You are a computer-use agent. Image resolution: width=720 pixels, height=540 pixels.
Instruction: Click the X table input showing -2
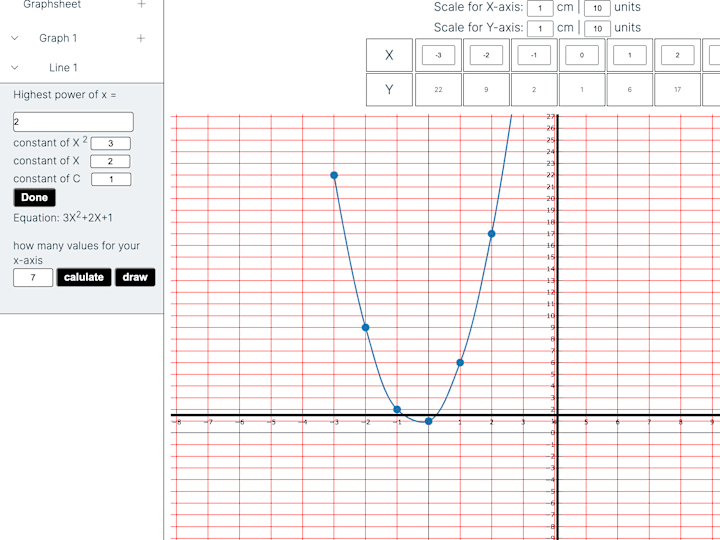tap(486, 55)
